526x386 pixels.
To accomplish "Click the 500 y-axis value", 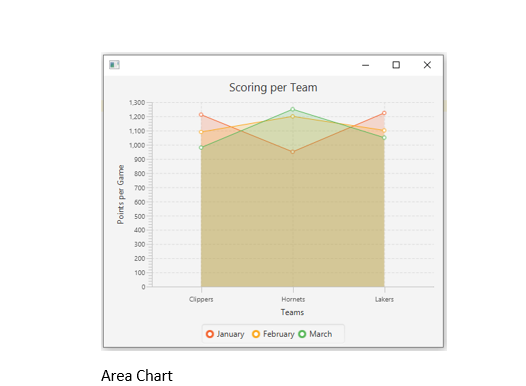I will click(x=140, y=216).
